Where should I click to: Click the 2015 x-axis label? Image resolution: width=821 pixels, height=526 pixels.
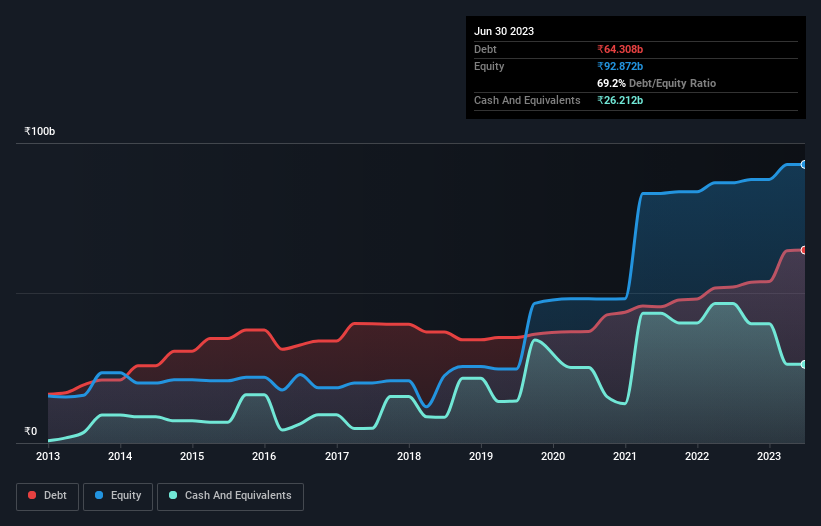(x=192, y=456)
